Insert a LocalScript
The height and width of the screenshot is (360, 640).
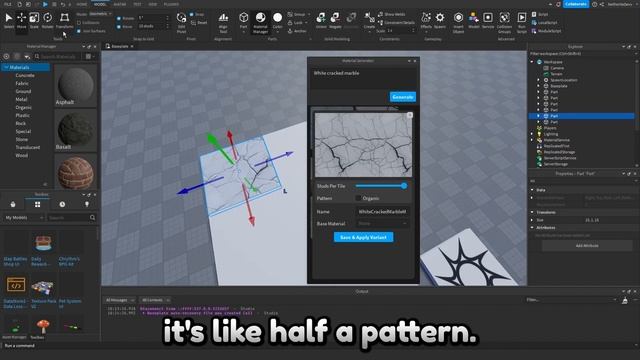coord(544,22)
